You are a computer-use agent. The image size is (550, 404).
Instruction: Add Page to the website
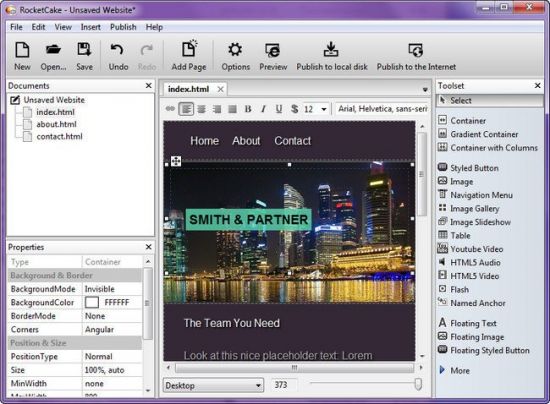click(189, 56)
